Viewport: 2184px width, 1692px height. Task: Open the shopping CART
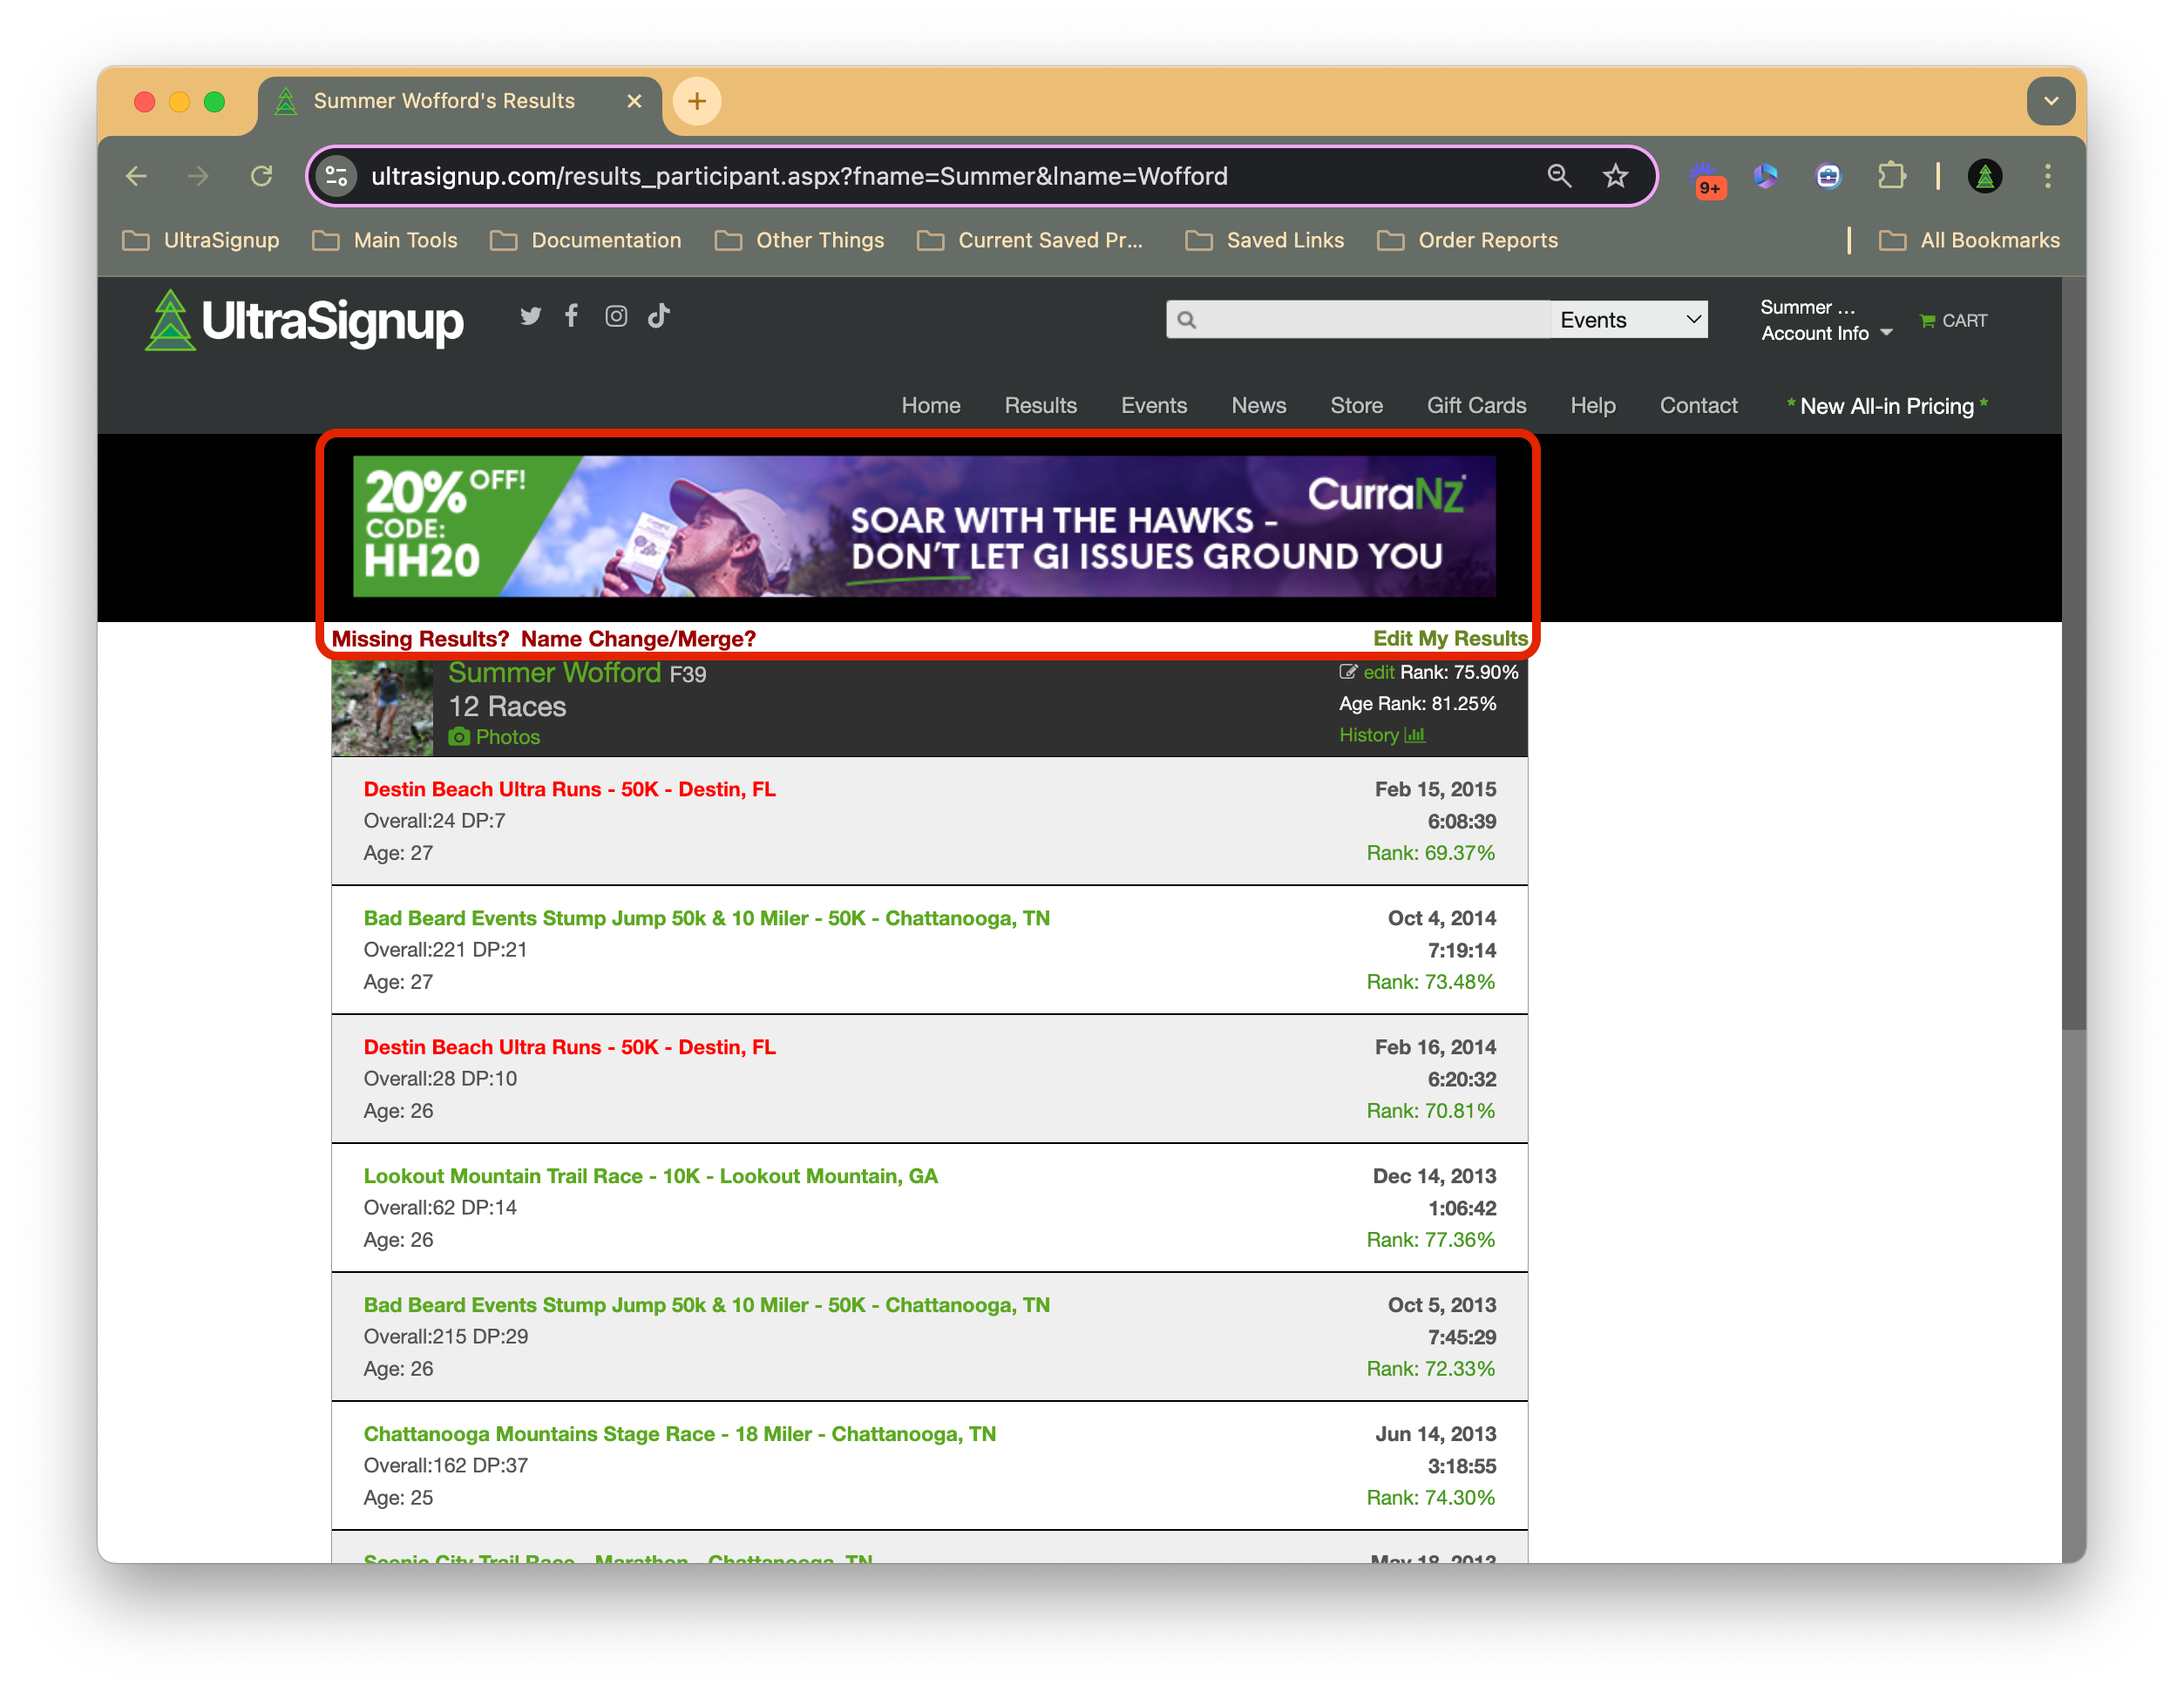point(1953,321)
